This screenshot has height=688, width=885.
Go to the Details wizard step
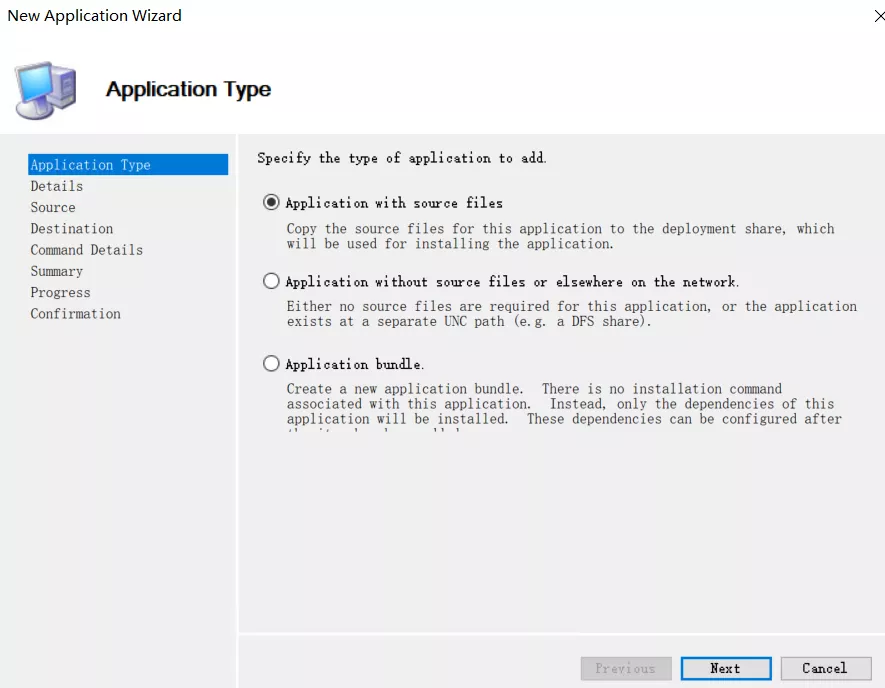57,186
